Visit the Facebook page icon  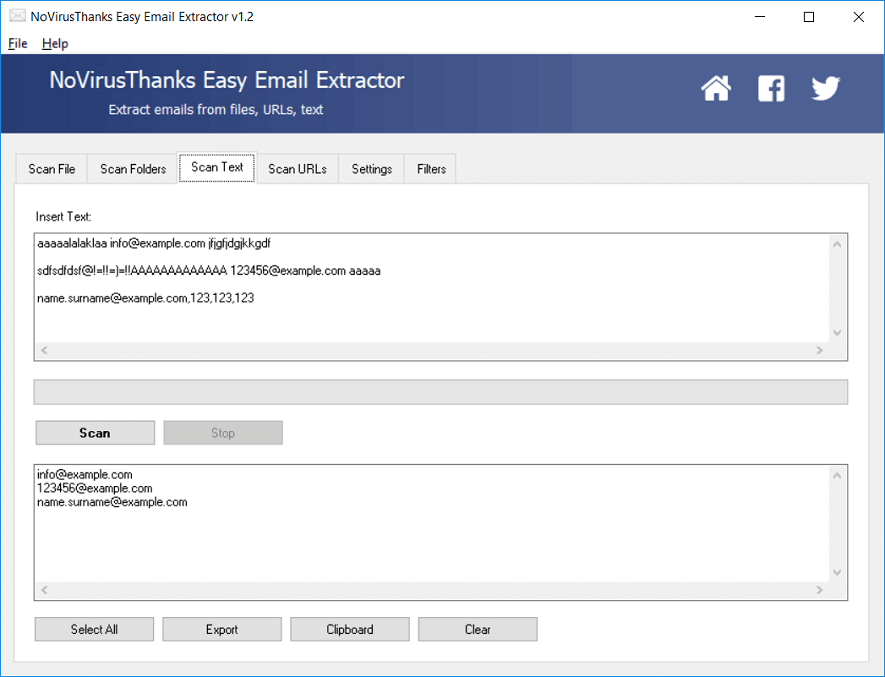coord(771,88)
